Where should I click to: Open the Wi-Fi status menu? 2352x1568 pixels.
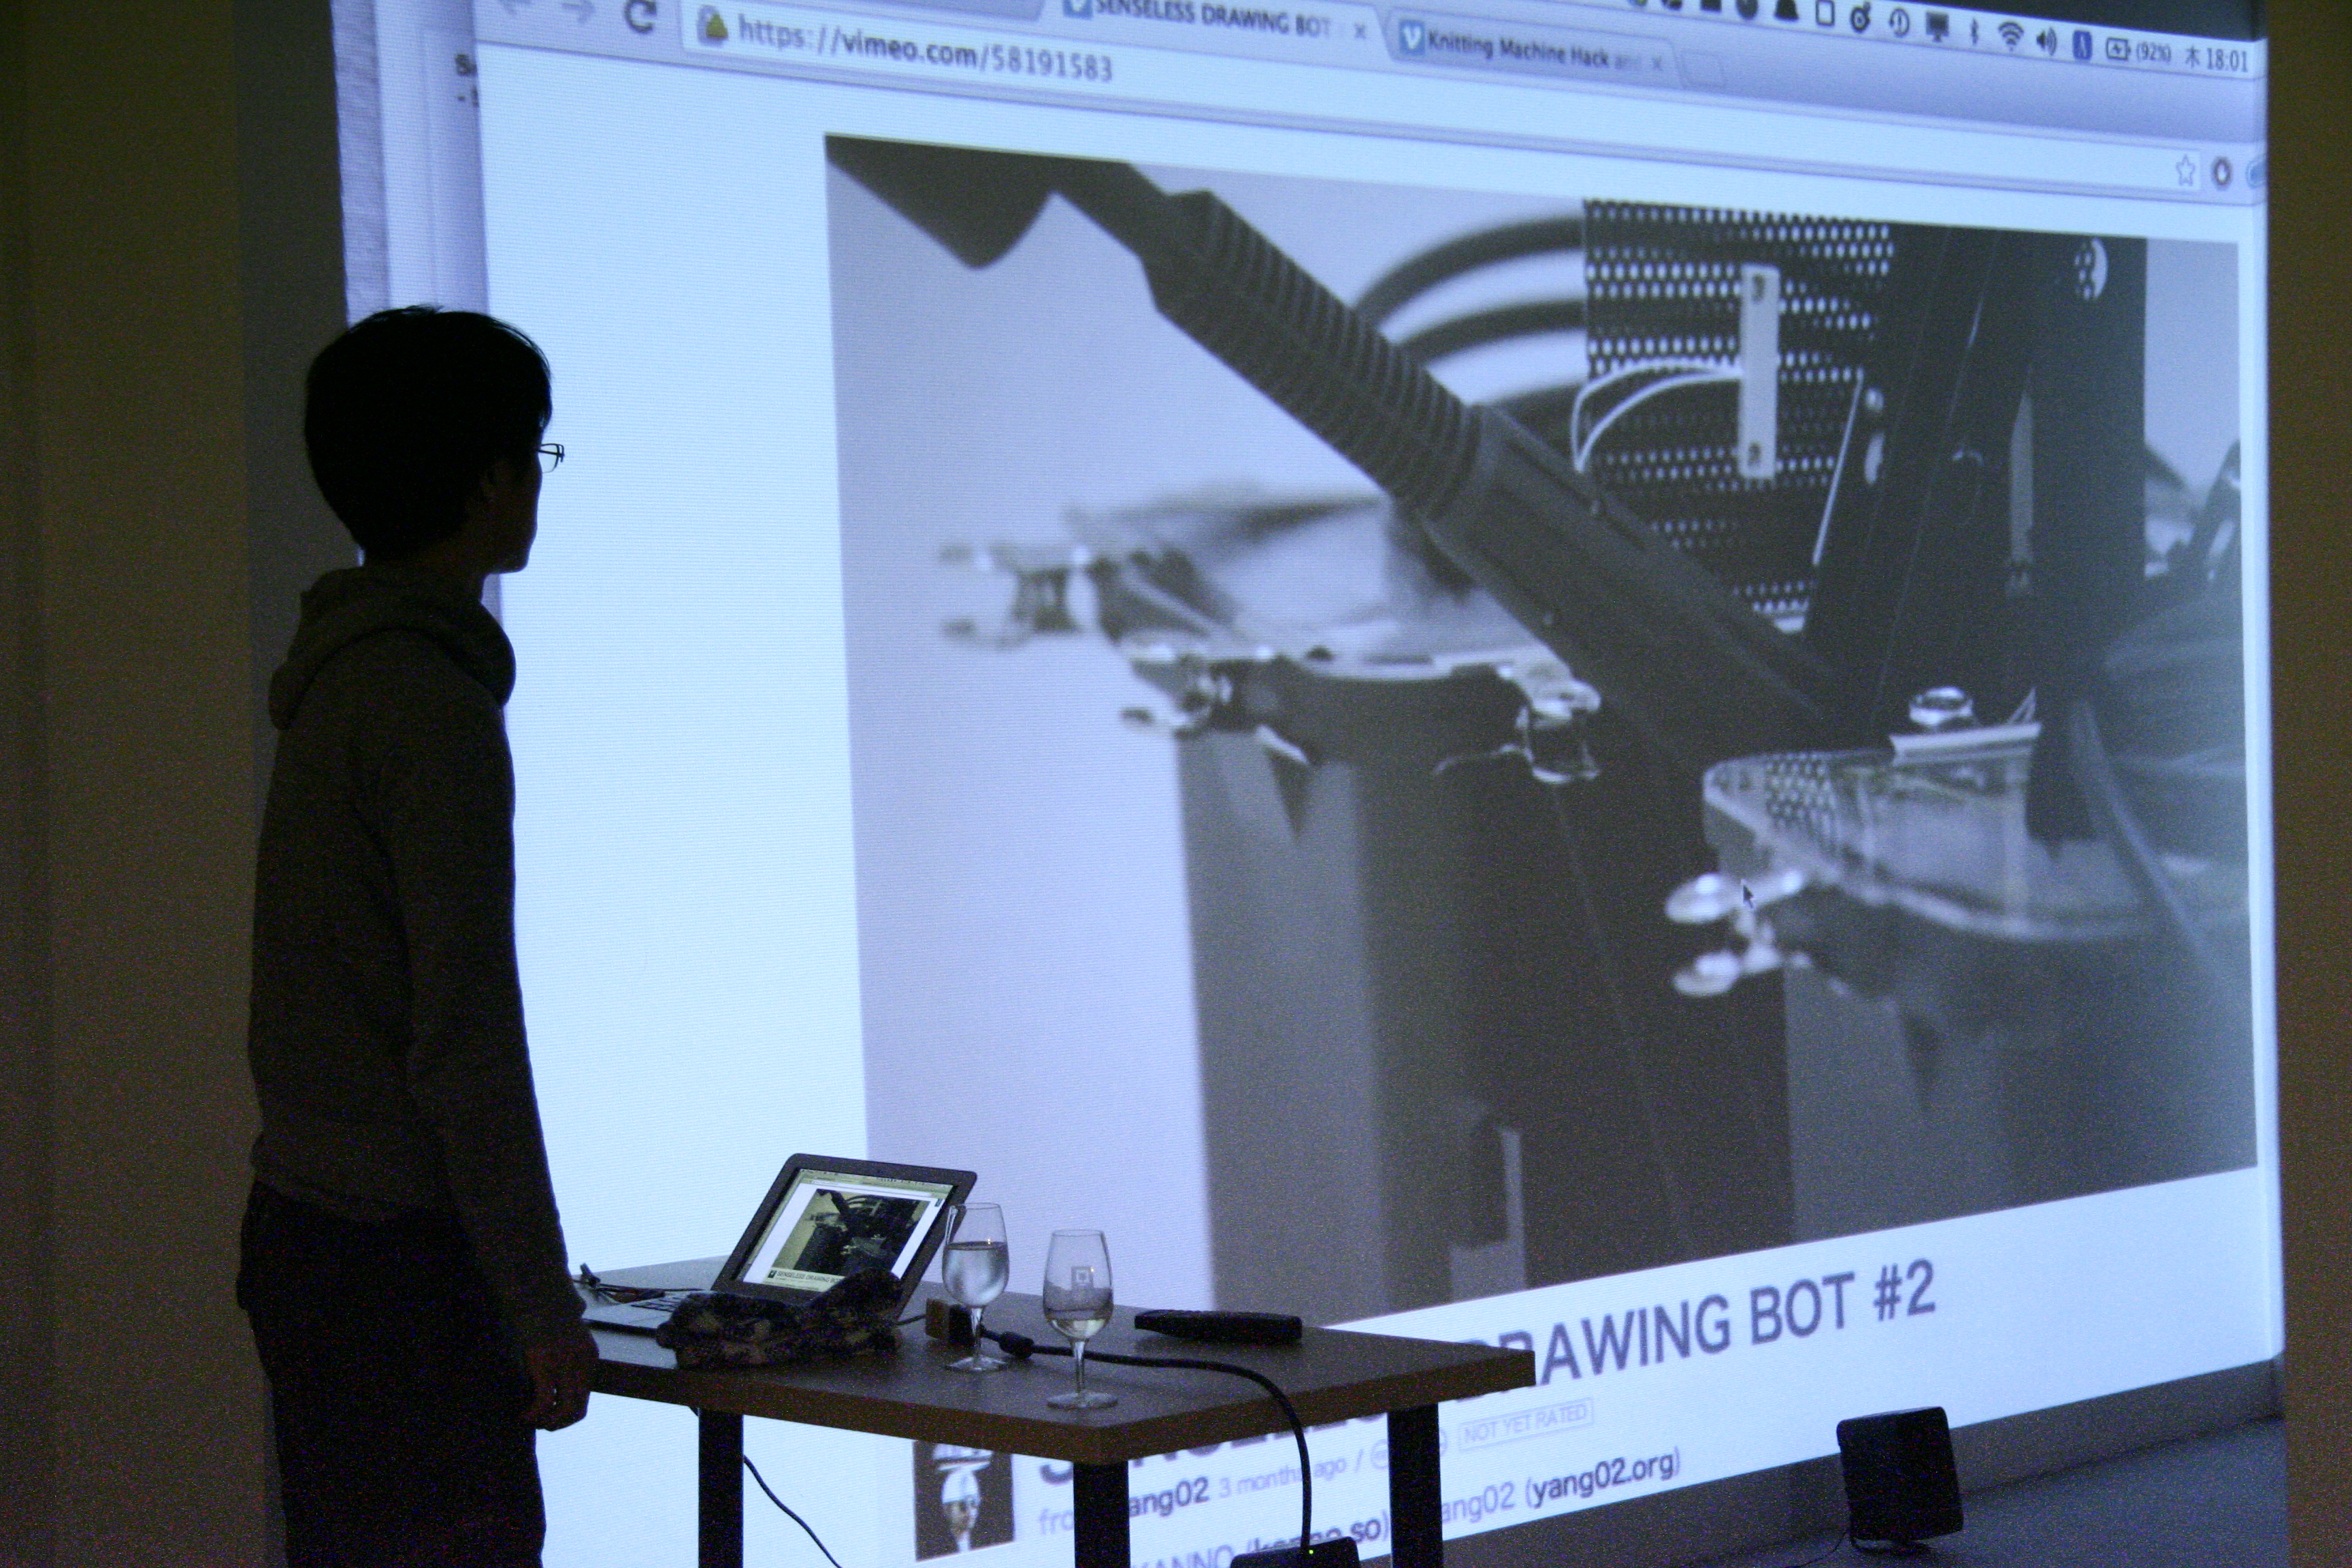pyautogui.click(x=2010, y=36)
